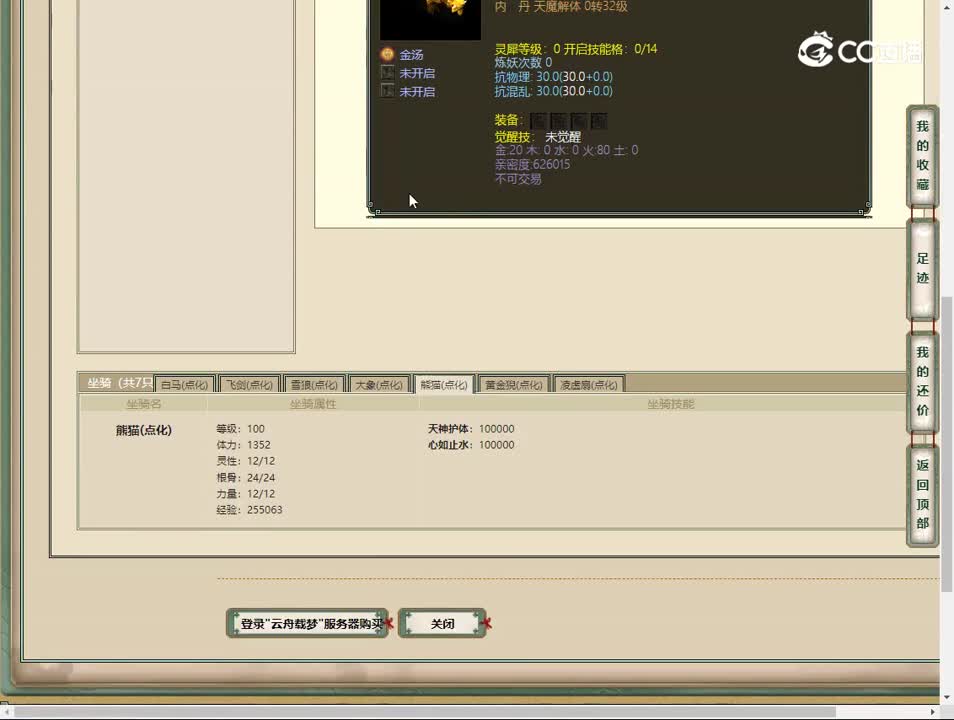Select the 熊猫(点化) mount tab
The image size is (954, 720).
(444, 385)
